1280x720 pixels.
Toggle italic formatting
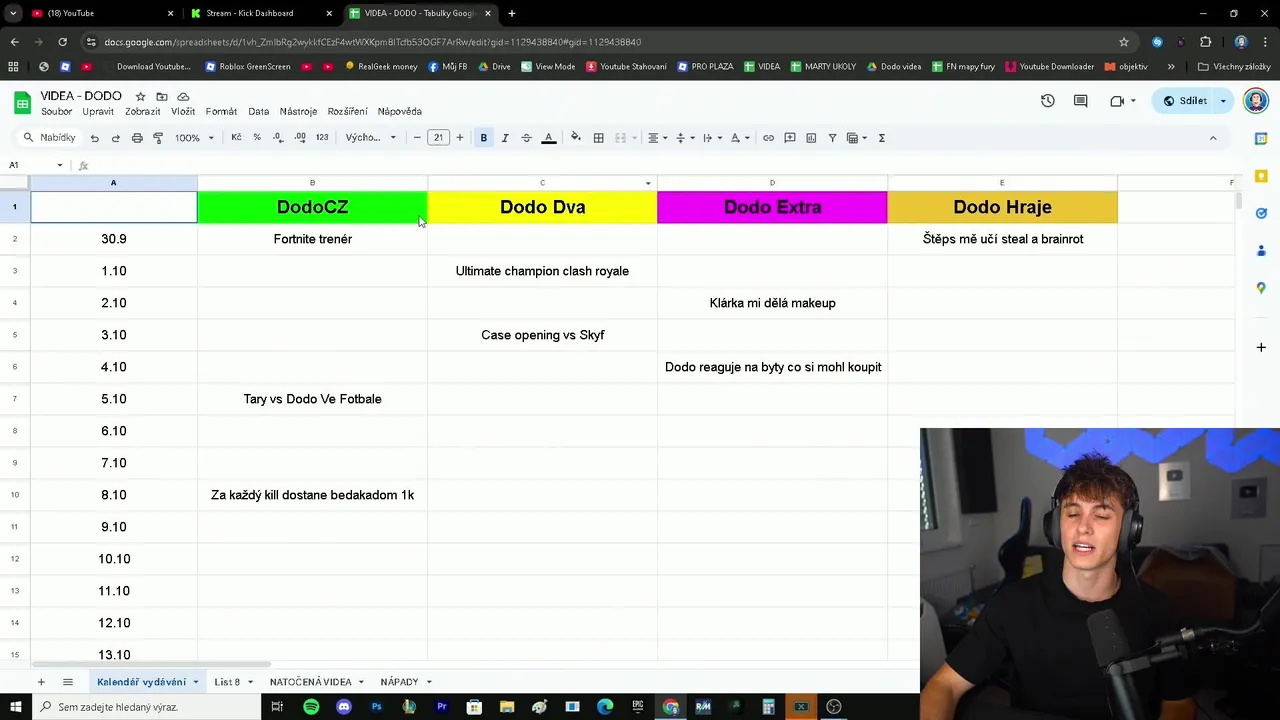[505, 138]
